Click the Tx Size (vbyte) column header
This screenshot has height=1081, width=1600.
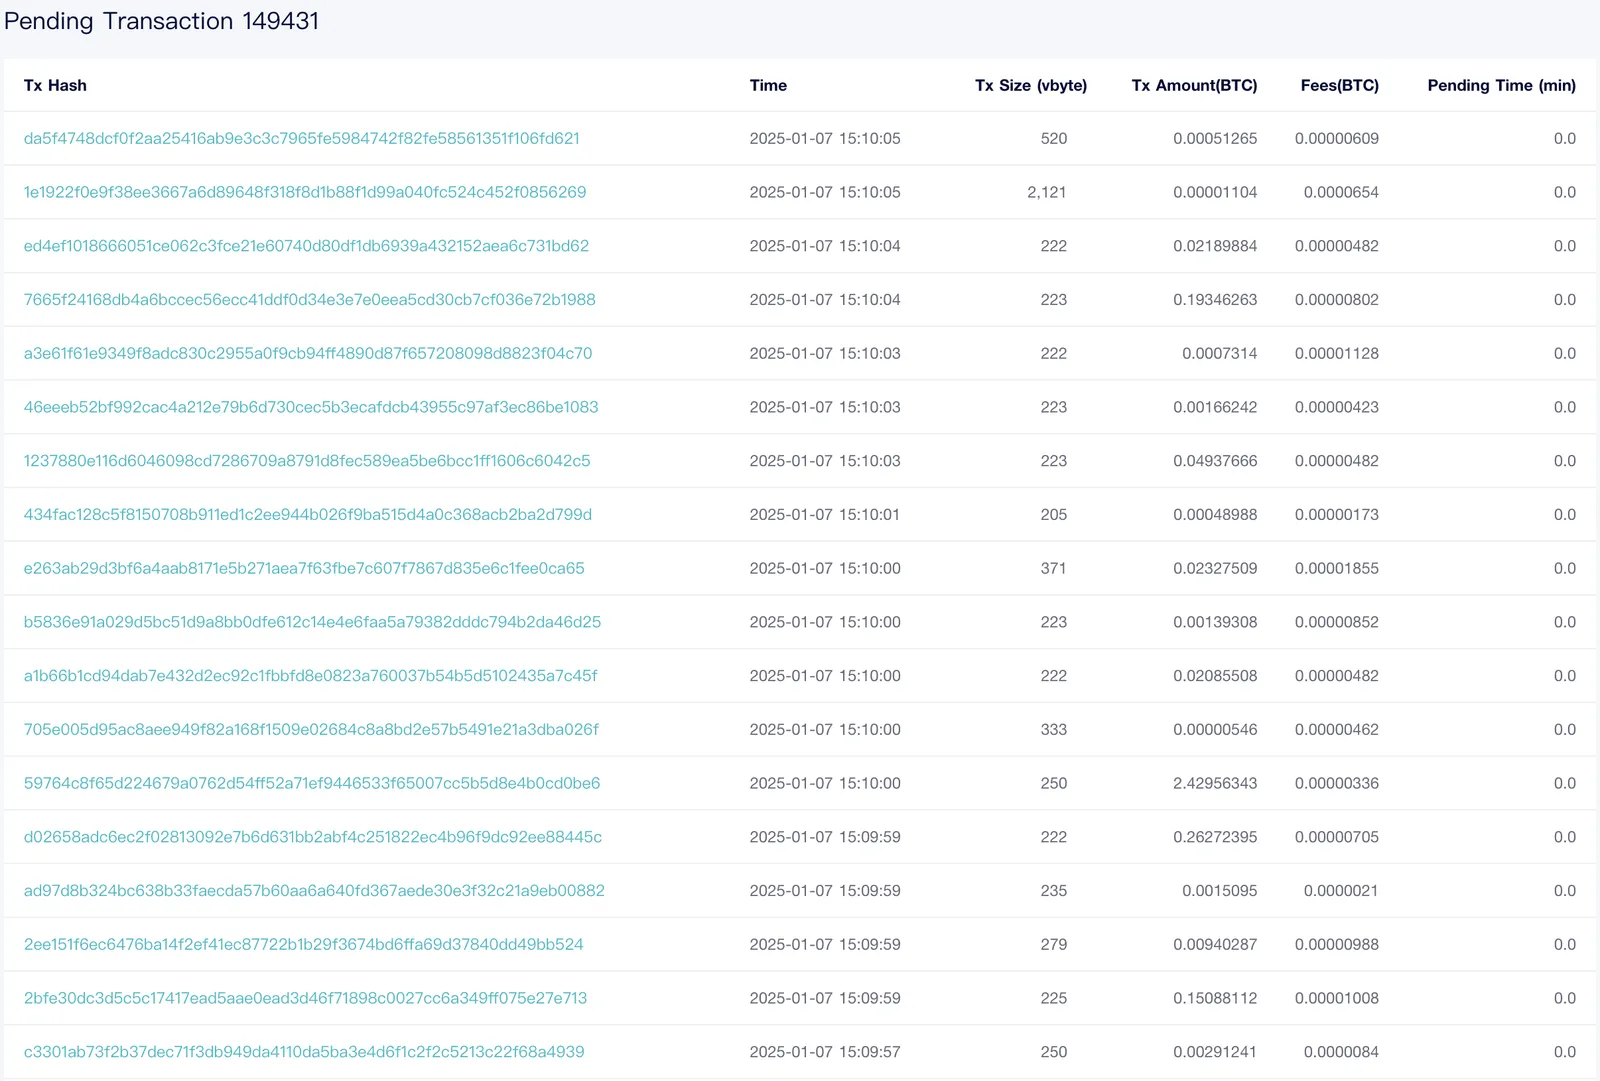pos(1031,85)
